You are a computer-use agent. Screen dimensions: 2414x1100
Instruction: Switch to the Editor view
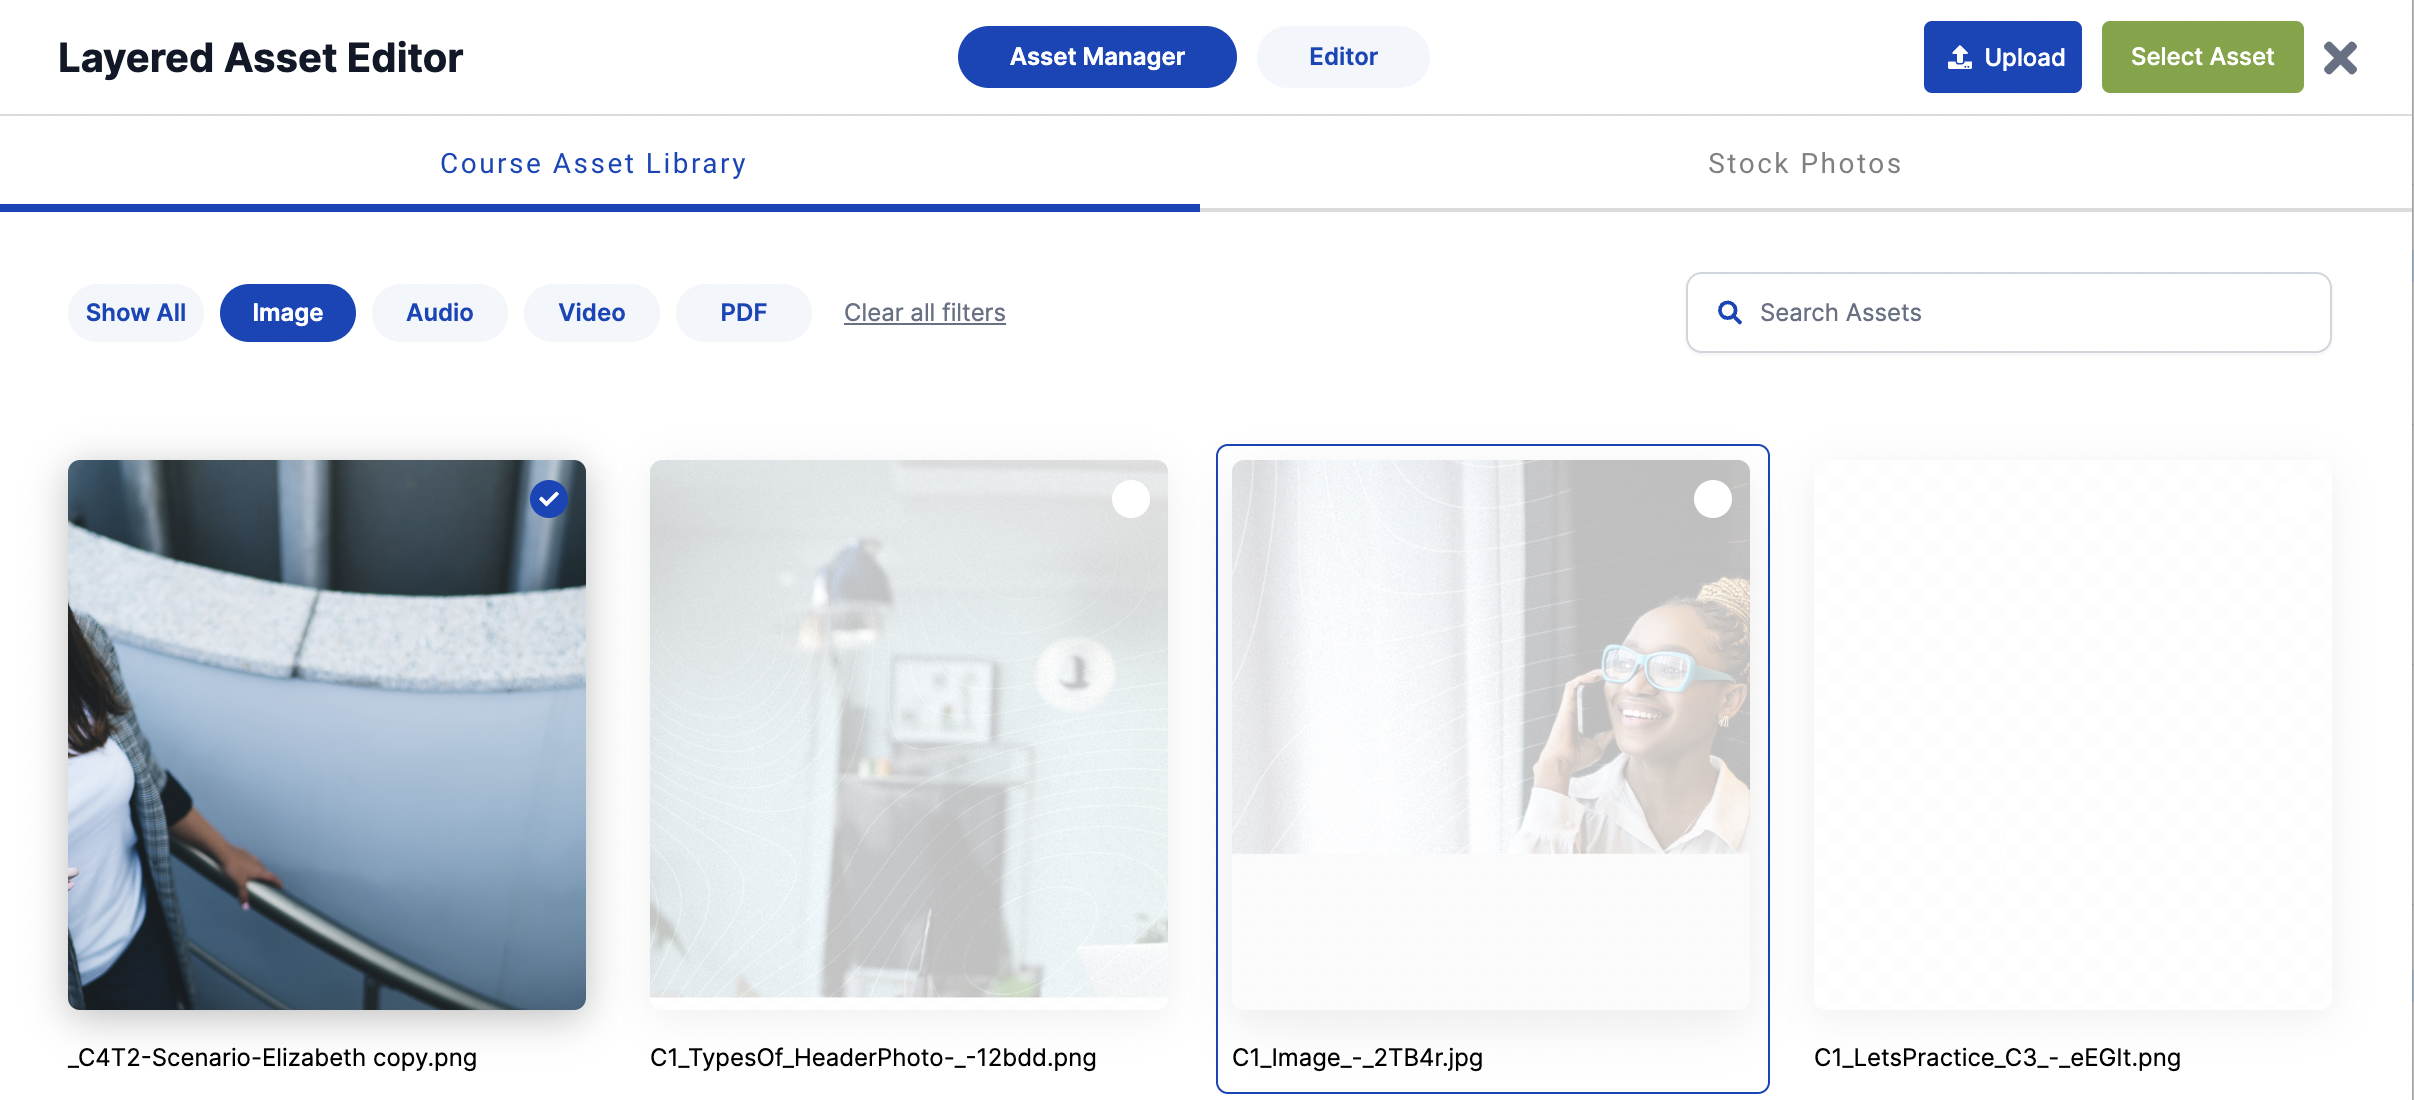pyautogui.click(x=1343, y=57)
